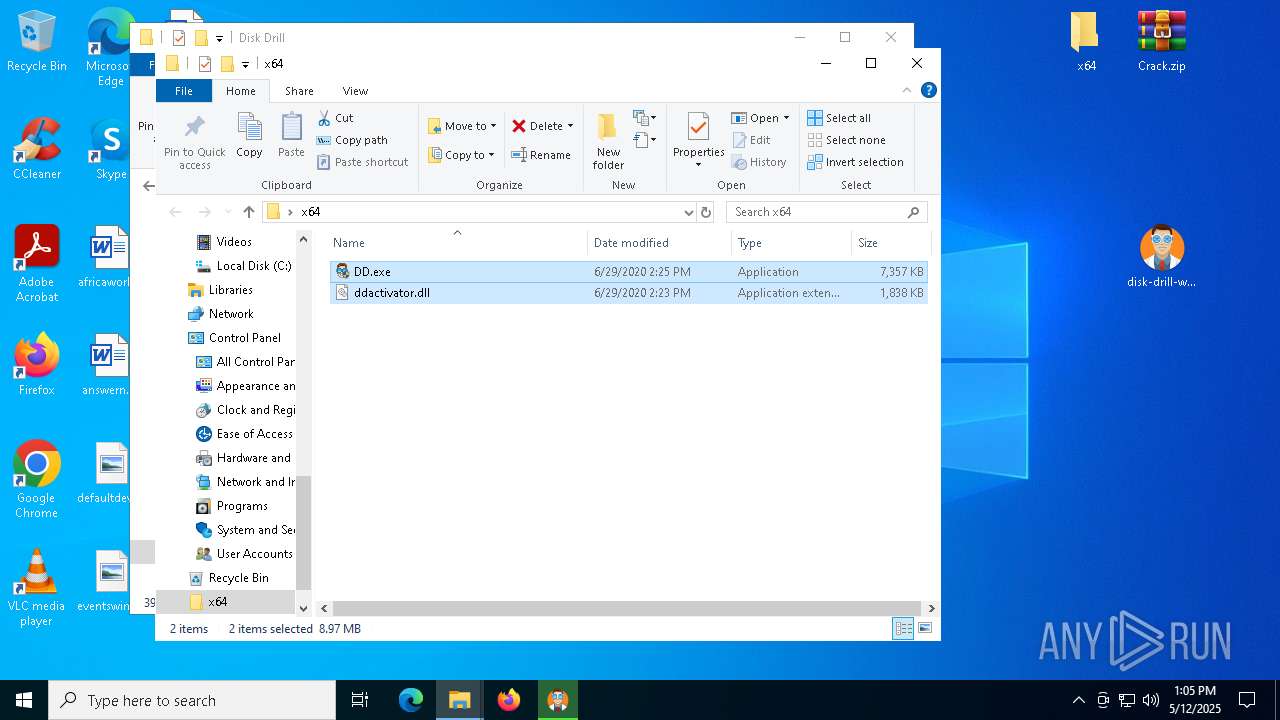The height and width of the screenshot is (720, 1280).
Task: Sort by Name column header
Action: pos(457,243)
